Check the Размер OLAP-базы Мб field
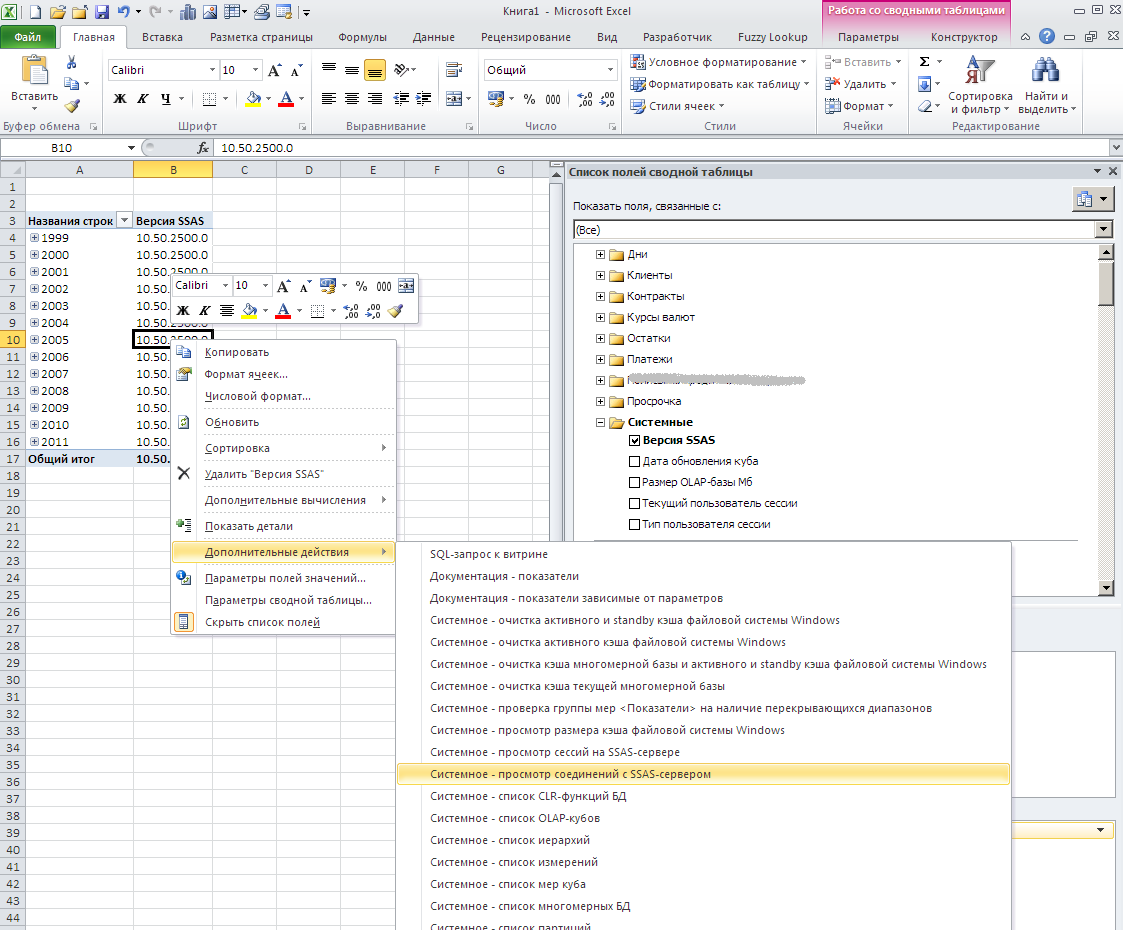The width and height of the screenshot is (1123, 930). pos(635,483)
